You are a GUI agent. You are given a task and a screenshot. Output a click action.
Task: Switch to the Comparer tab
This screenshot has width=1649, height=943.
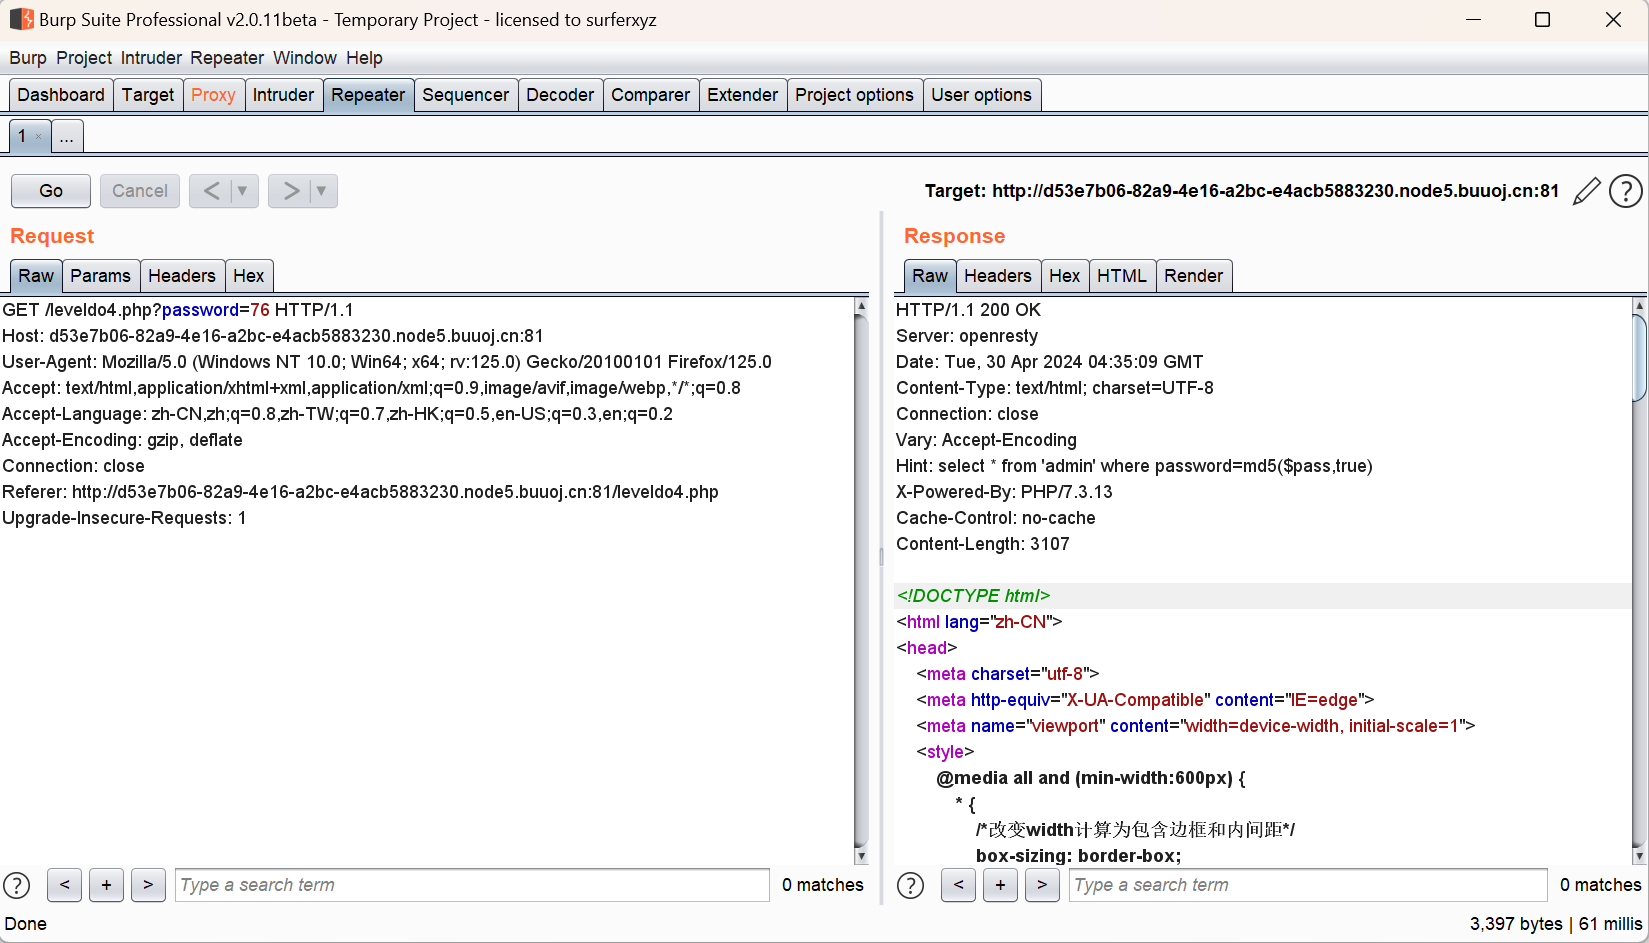[651, 95]
